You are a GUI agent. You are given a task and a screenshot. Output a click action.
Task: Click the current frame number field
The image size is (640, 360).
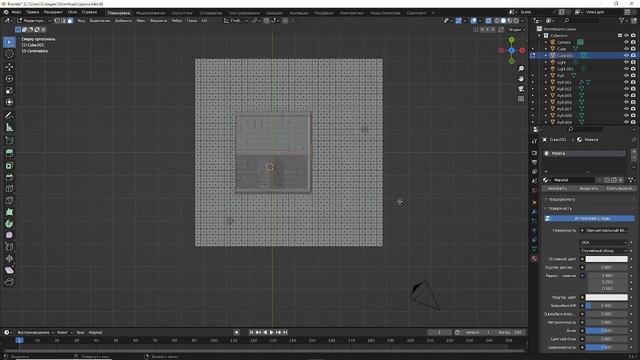440,333
